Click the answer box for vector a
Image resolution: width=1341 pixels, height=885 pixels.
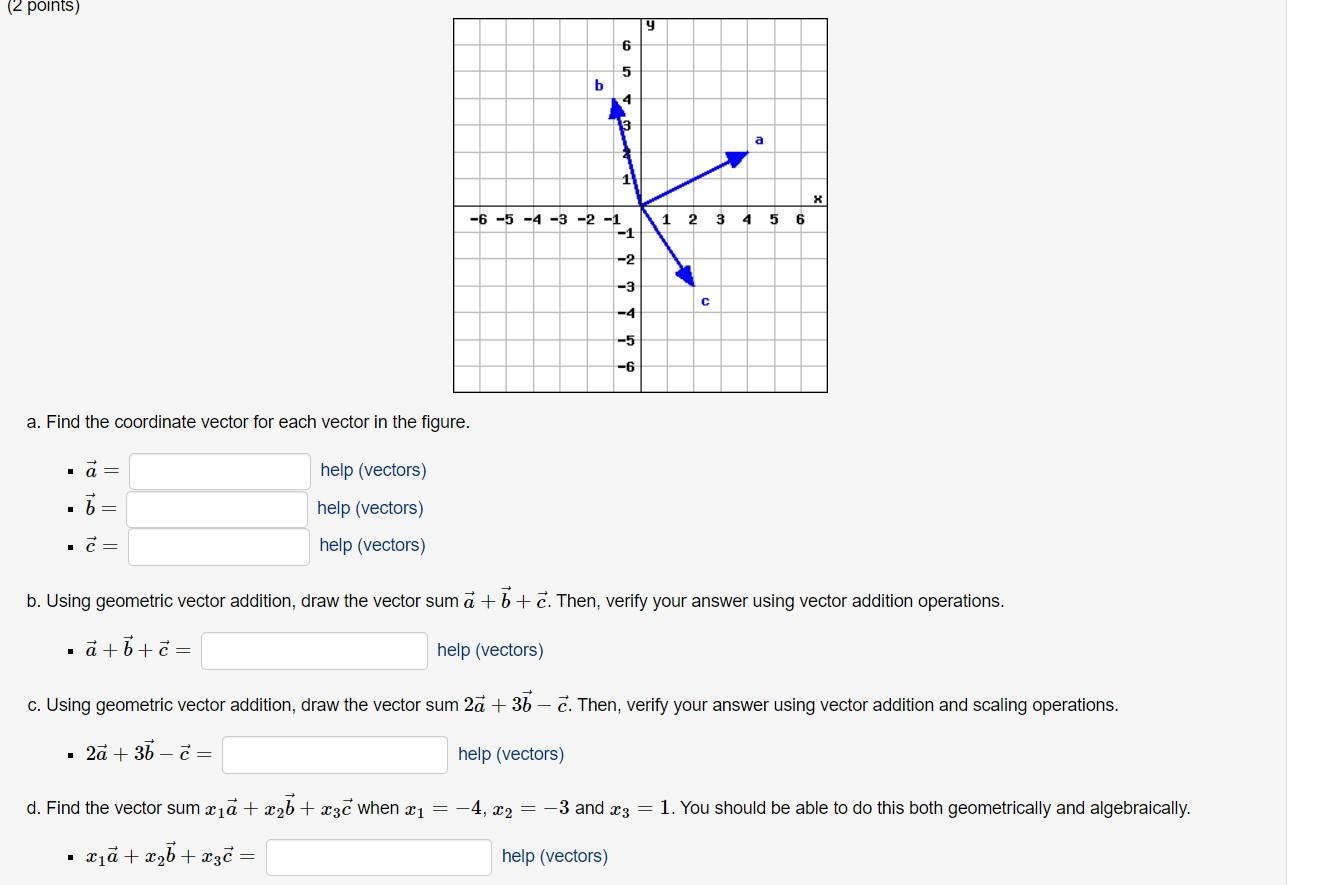pos(218,470)
